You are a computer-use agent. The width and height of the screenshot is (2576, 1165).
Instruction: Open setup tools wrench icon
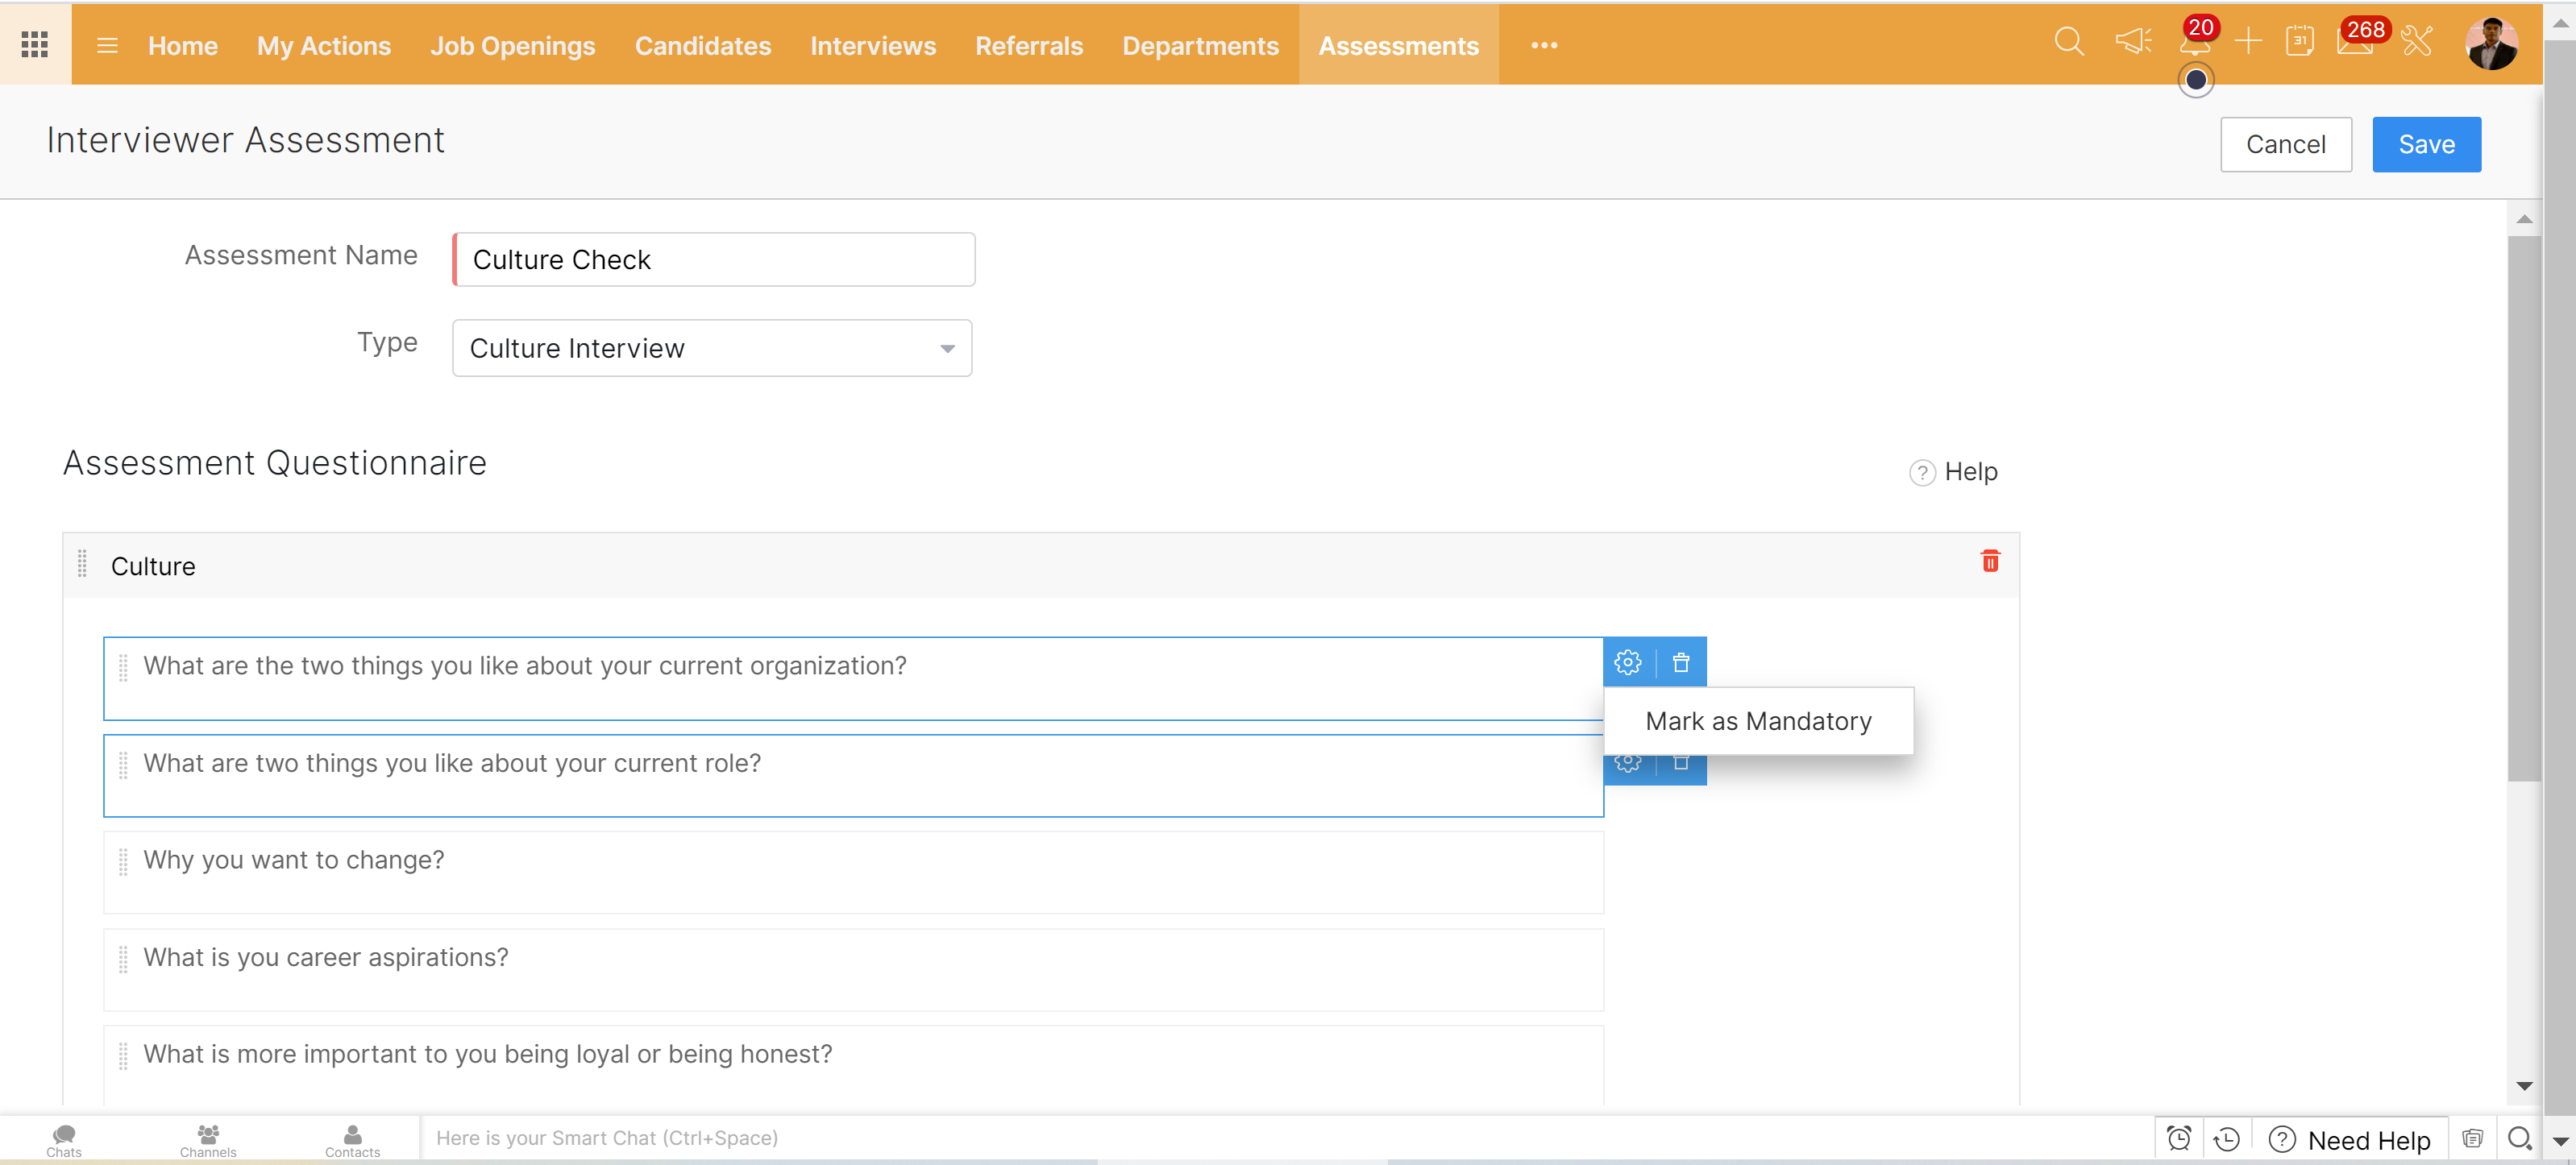[2417, 43]
